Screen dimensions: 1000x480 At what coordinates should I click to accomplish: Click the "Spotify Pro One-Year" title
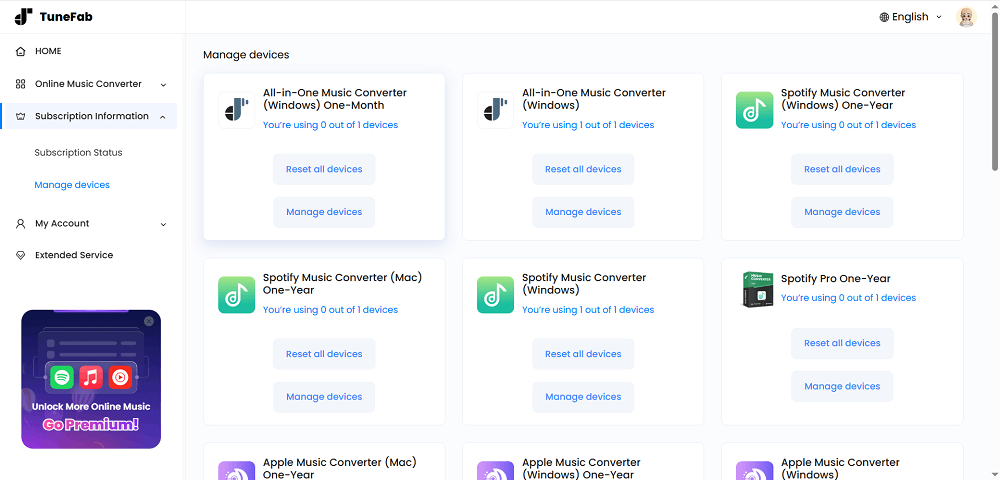(x=835, y=279)
